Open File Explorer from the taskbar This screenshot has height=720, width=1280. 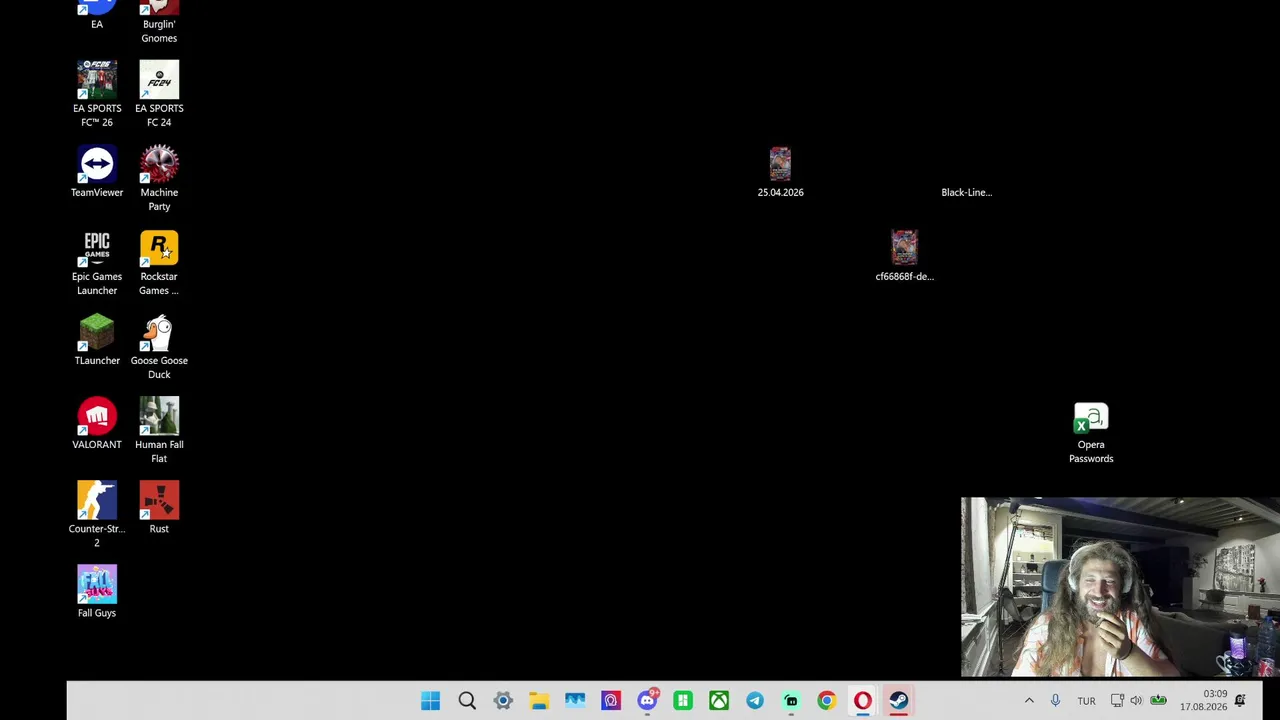point(539,701)
